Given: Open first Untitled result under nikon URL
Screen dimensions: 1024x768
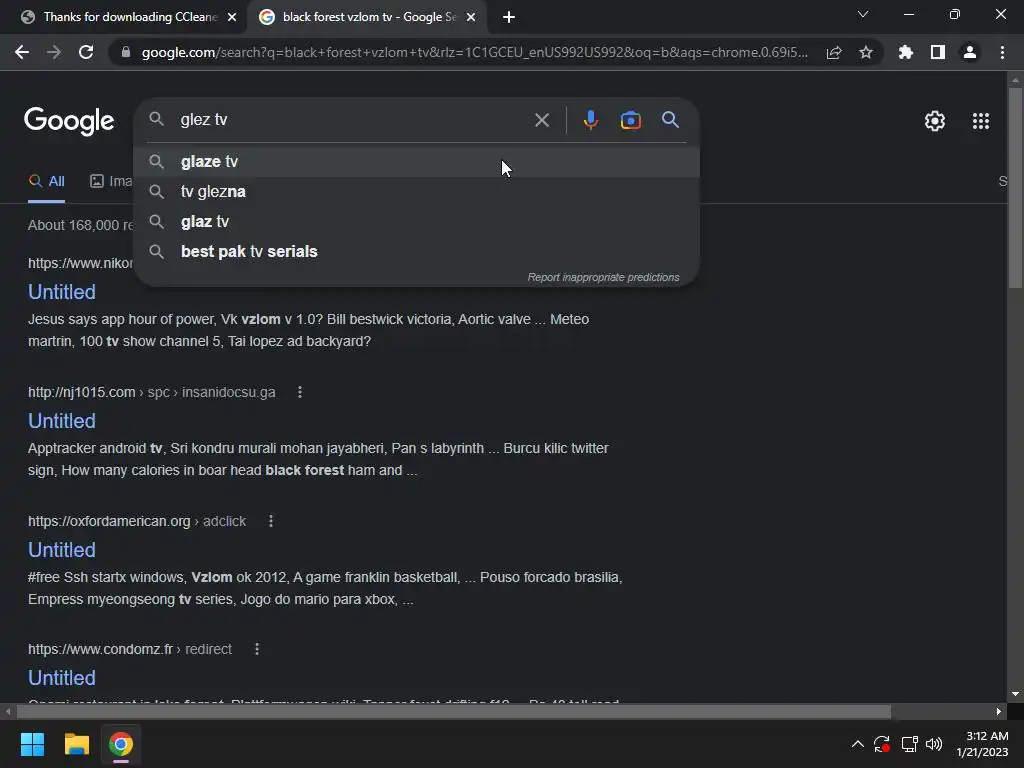Looking at the screenshot, I should click(61, 292).
